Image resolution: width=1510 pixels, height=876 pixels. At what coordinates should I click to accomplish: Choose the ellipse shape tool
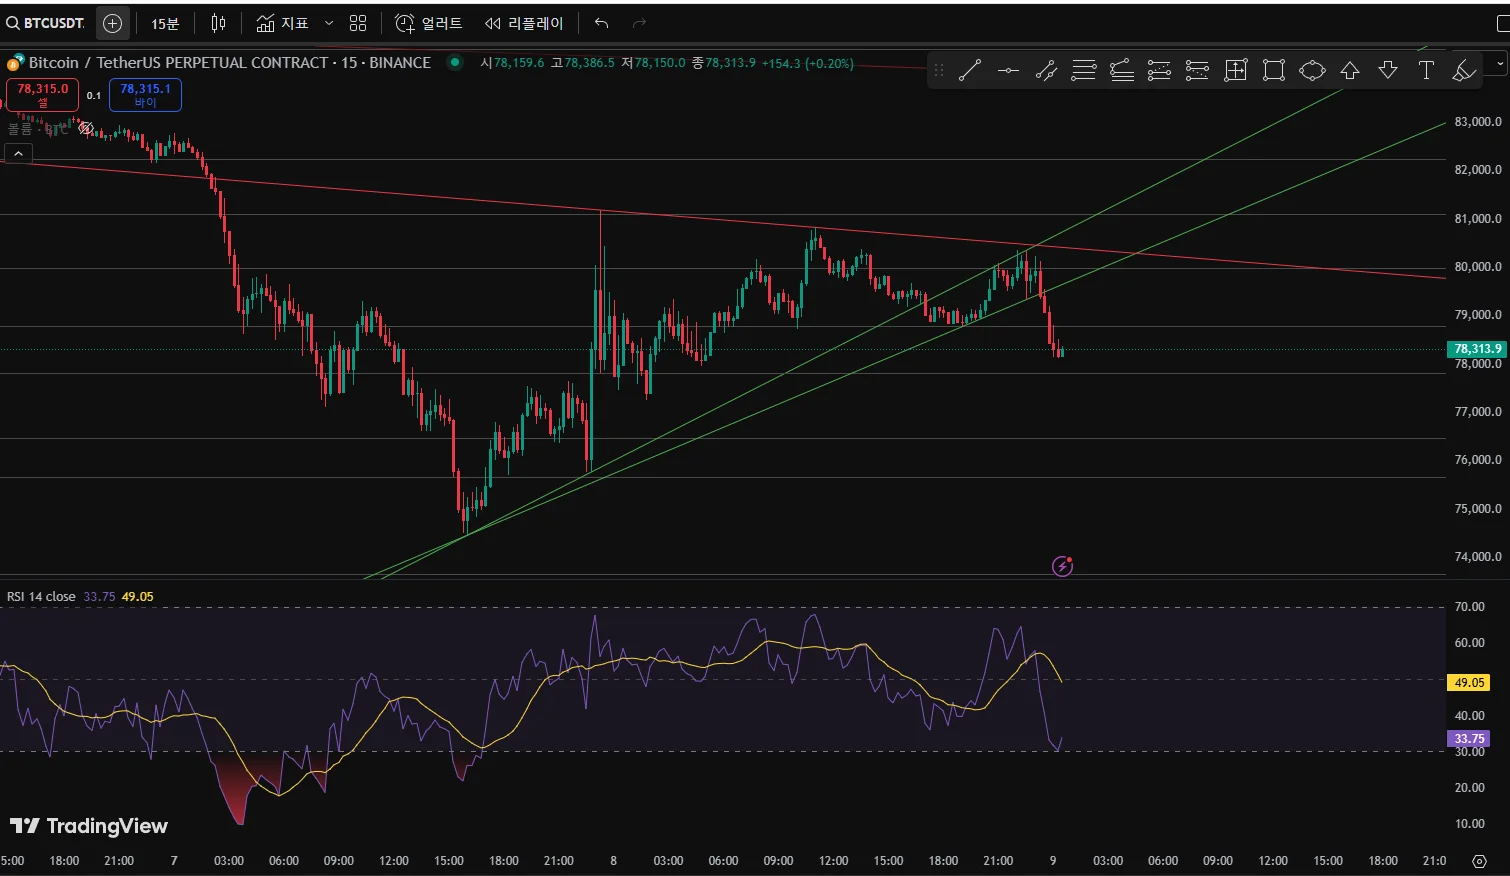coord(1311,70)
